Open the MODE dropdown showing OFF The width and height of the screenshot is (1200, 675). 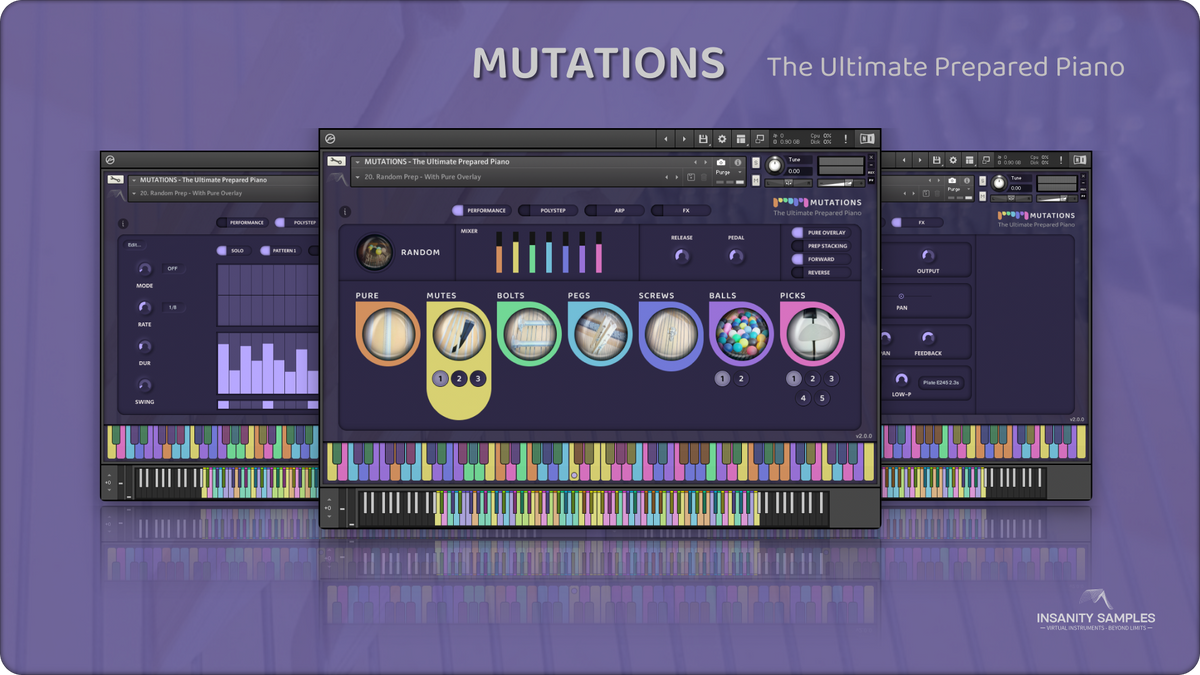[x=172, y=268]
